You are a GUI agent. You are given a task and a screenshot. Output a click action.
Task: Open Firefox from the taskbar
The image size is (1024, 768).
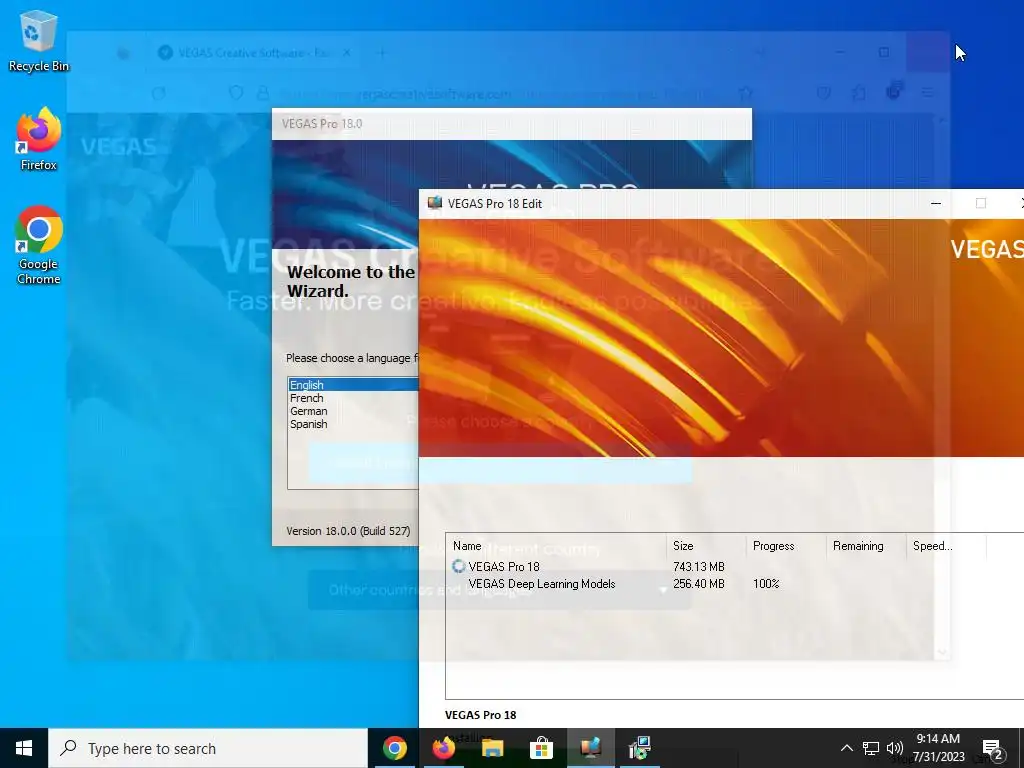pos(443,748)
